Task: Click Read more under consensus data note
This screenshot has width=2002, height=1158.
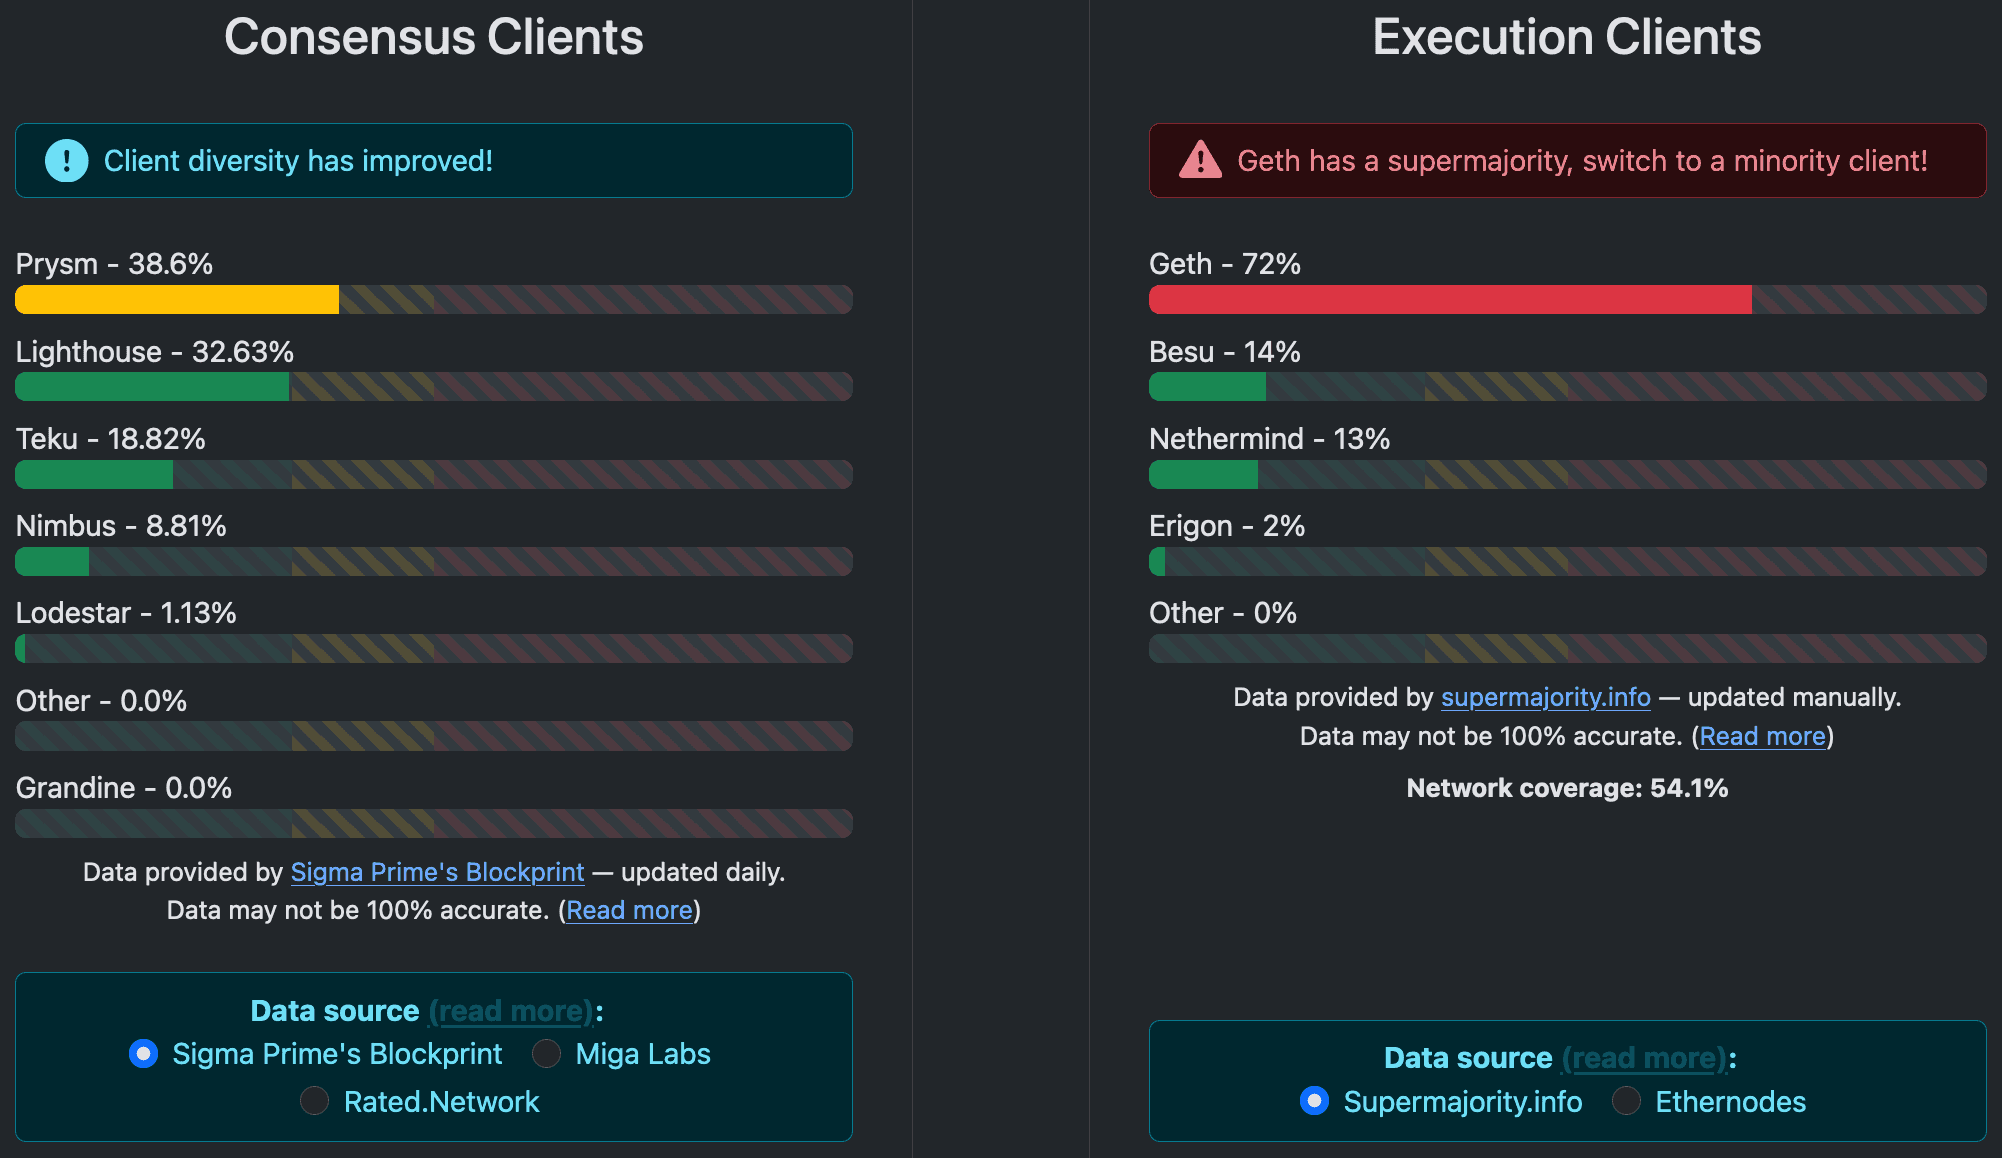Action: pyautogui.click(x=629, y=910)
